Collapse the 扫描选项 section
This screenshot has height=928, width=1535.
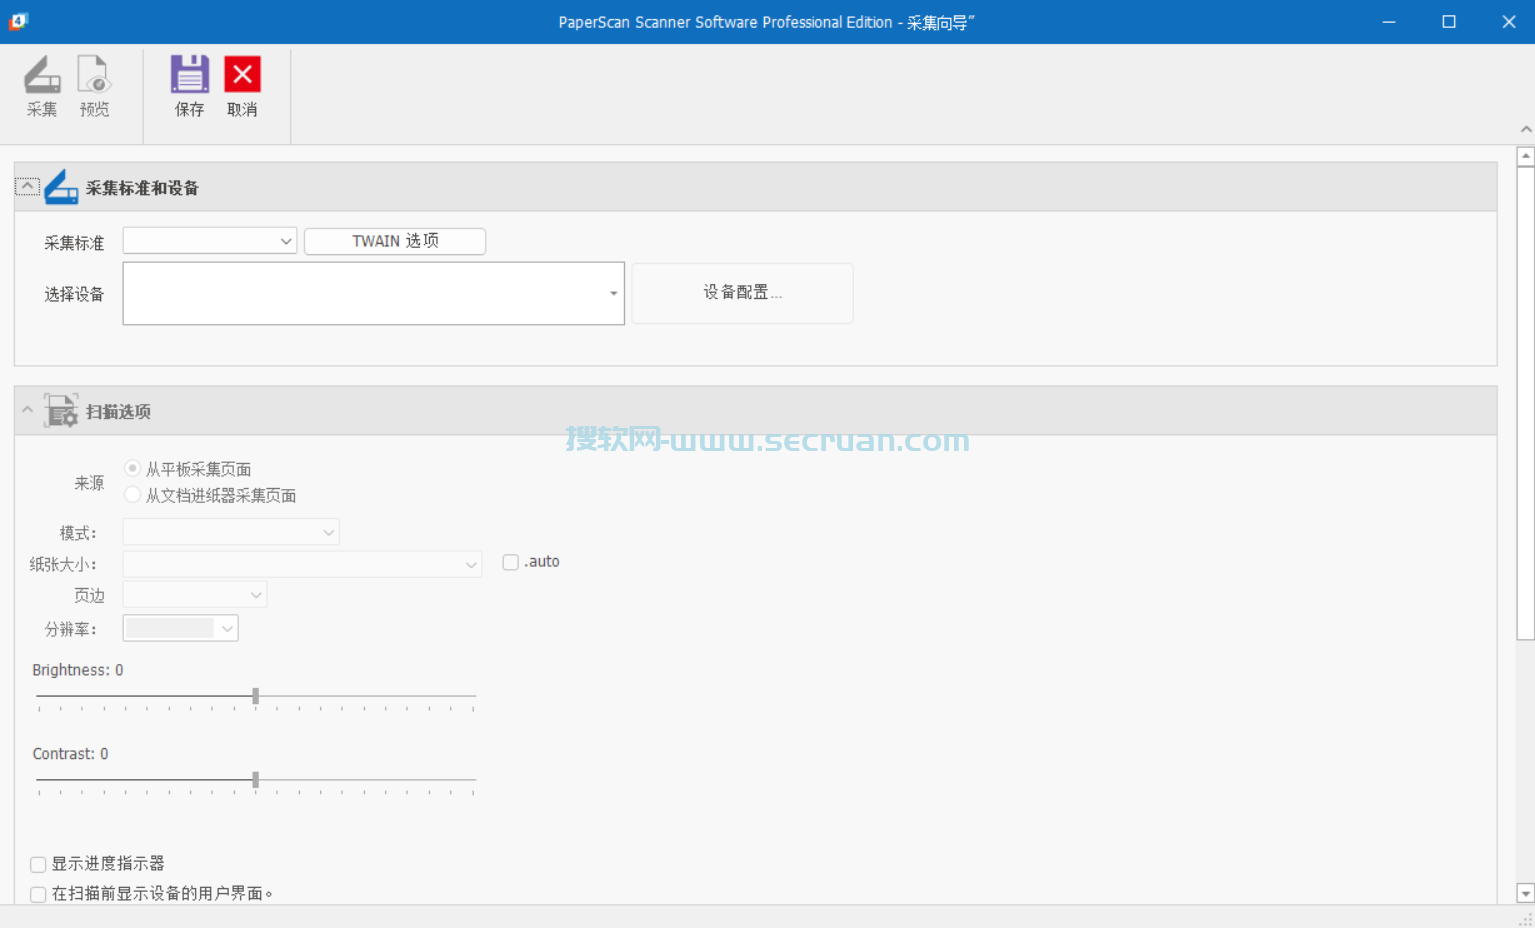pos(27,410)
